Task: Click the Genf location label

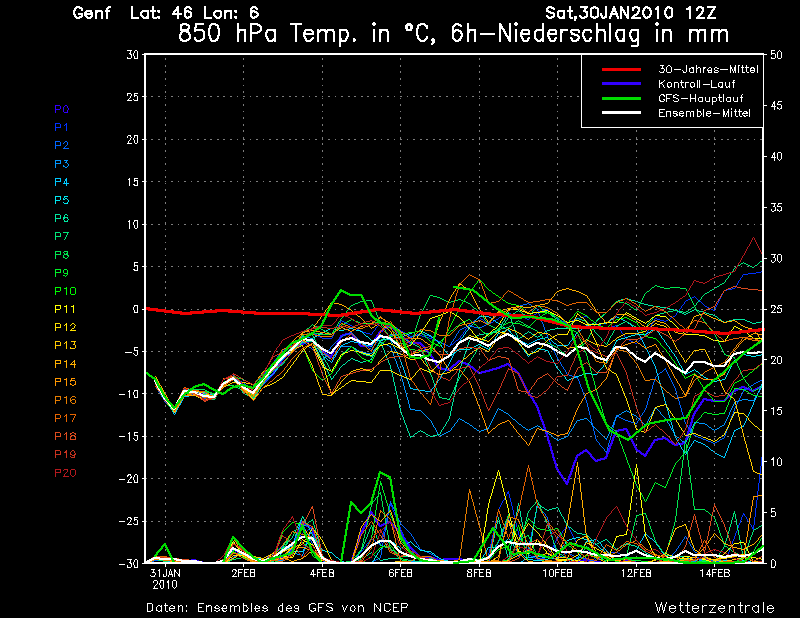Action: [91, 13]
